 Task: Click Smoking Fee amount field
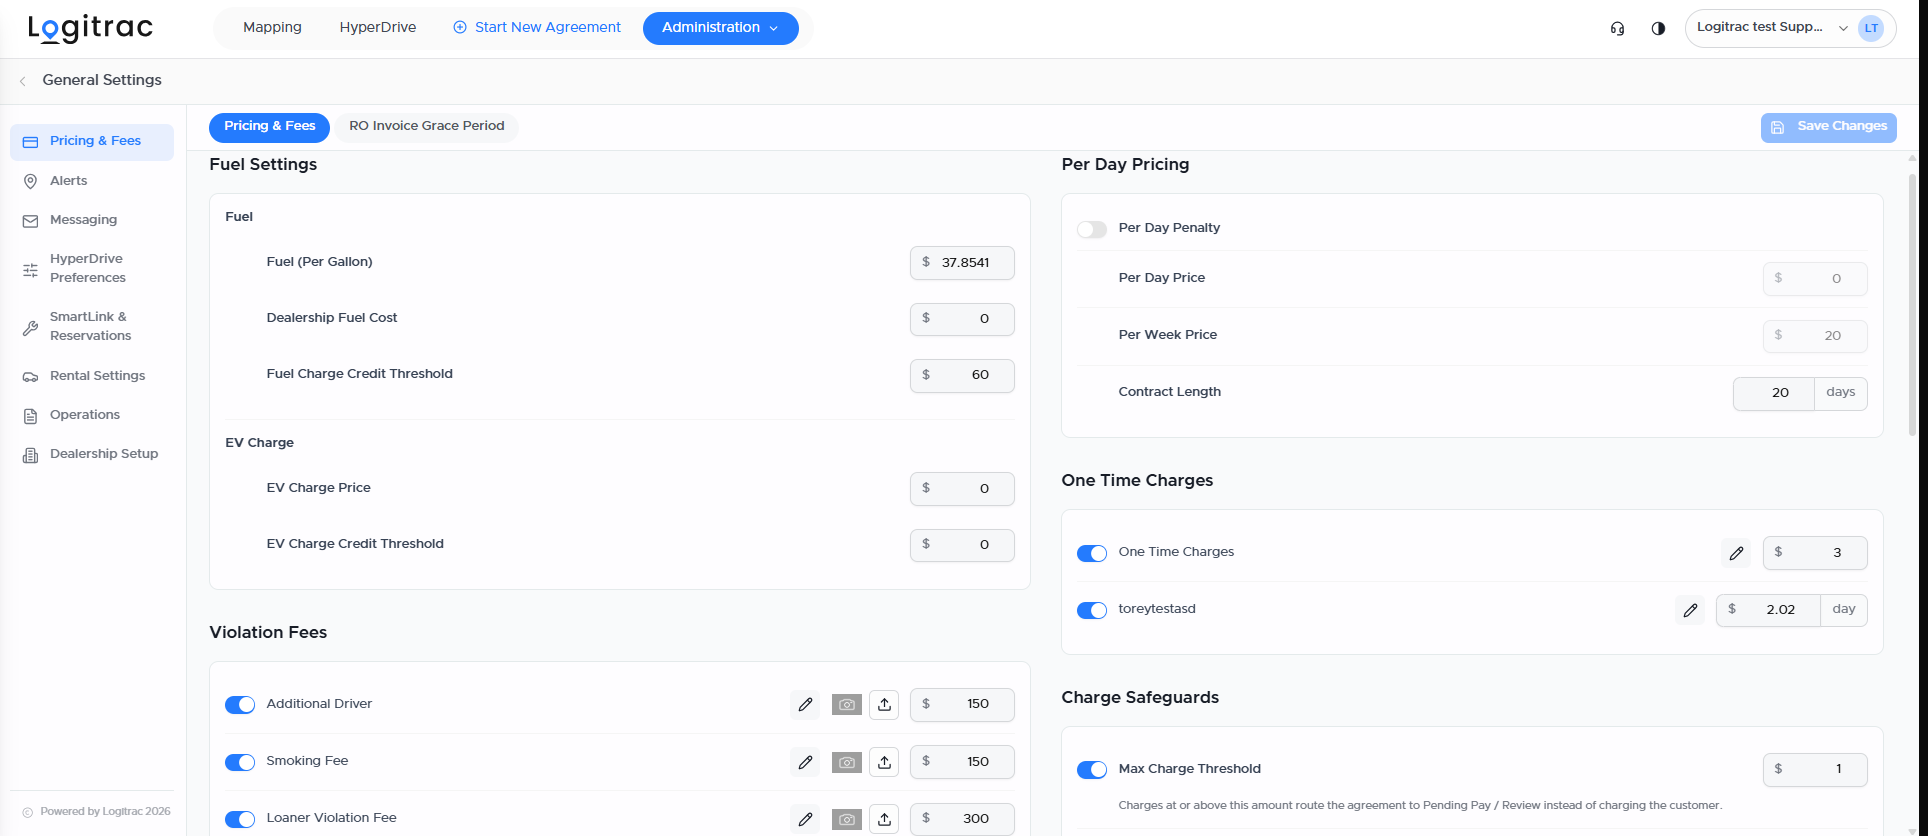point(962,762)
